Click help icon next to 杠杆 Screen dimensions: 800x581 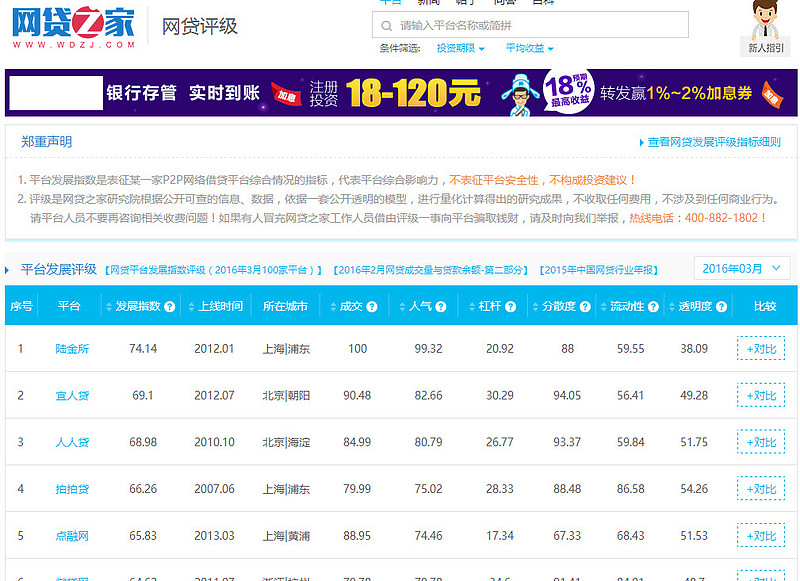tap(510, 307)
